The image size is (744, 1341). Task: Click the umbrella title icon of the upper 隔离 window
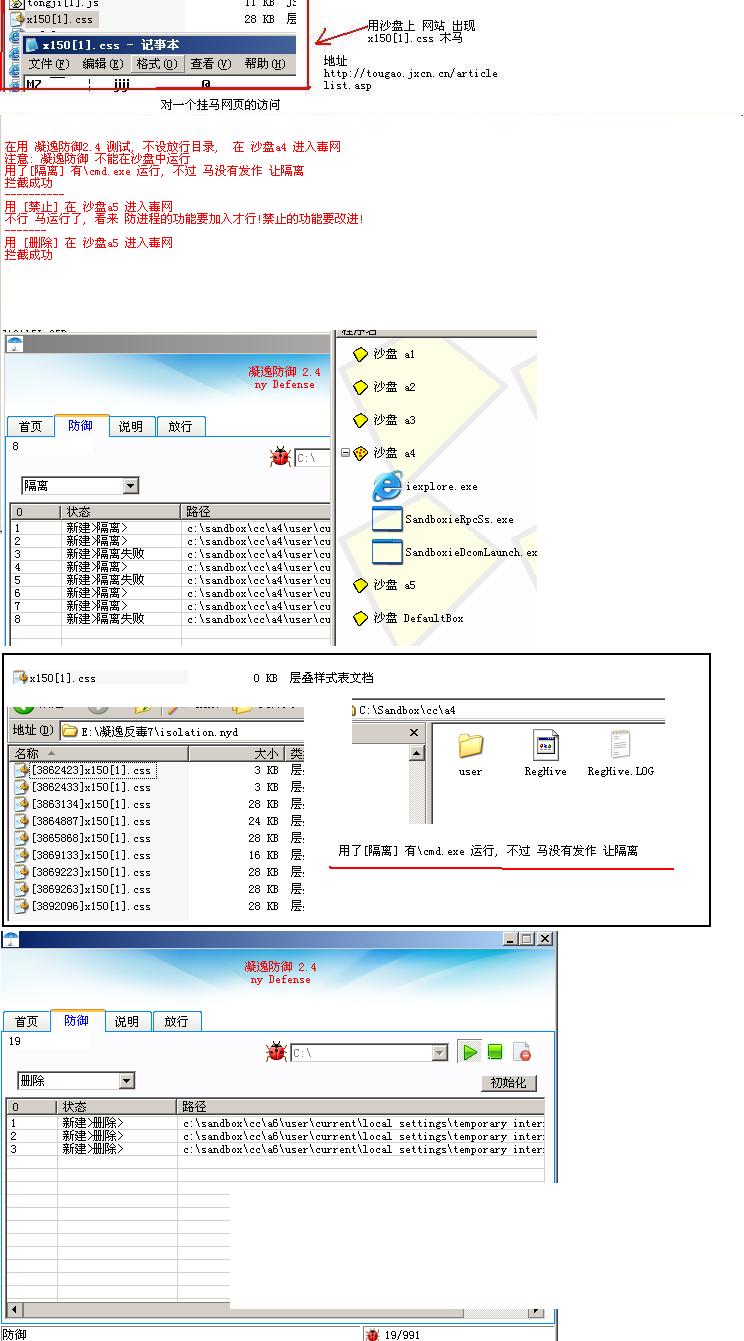[x=14, y=344]
